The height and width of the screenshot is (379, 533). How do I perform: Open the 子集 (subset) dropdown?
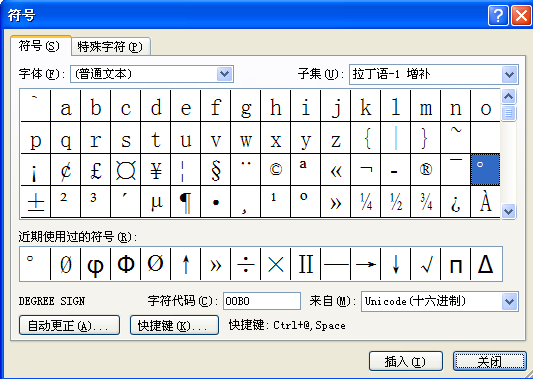[x=509, y=74]
